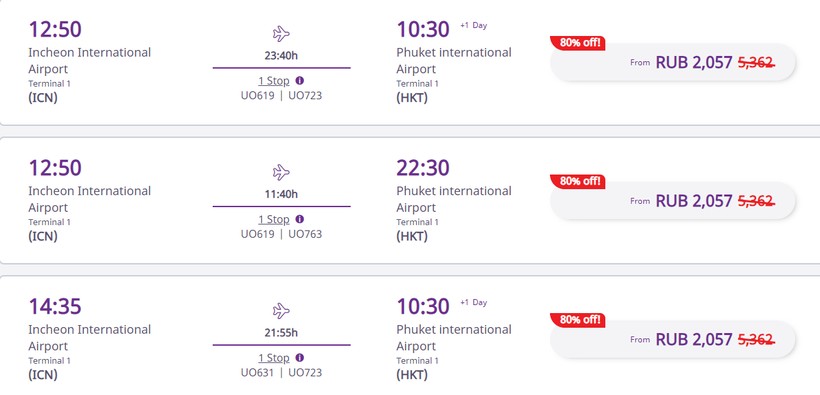Click the 12:50 departure time arriving 22:30
This screenshot has width=820, height=395.
coord(55,168)
